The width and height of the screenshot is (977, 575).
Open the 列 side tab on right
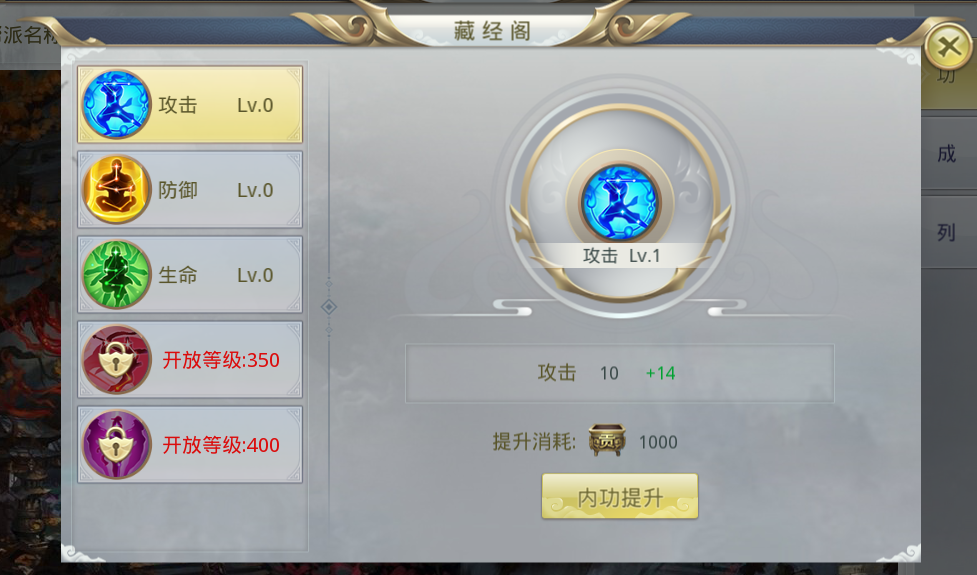pyautogui.click(x=948, y=232)
